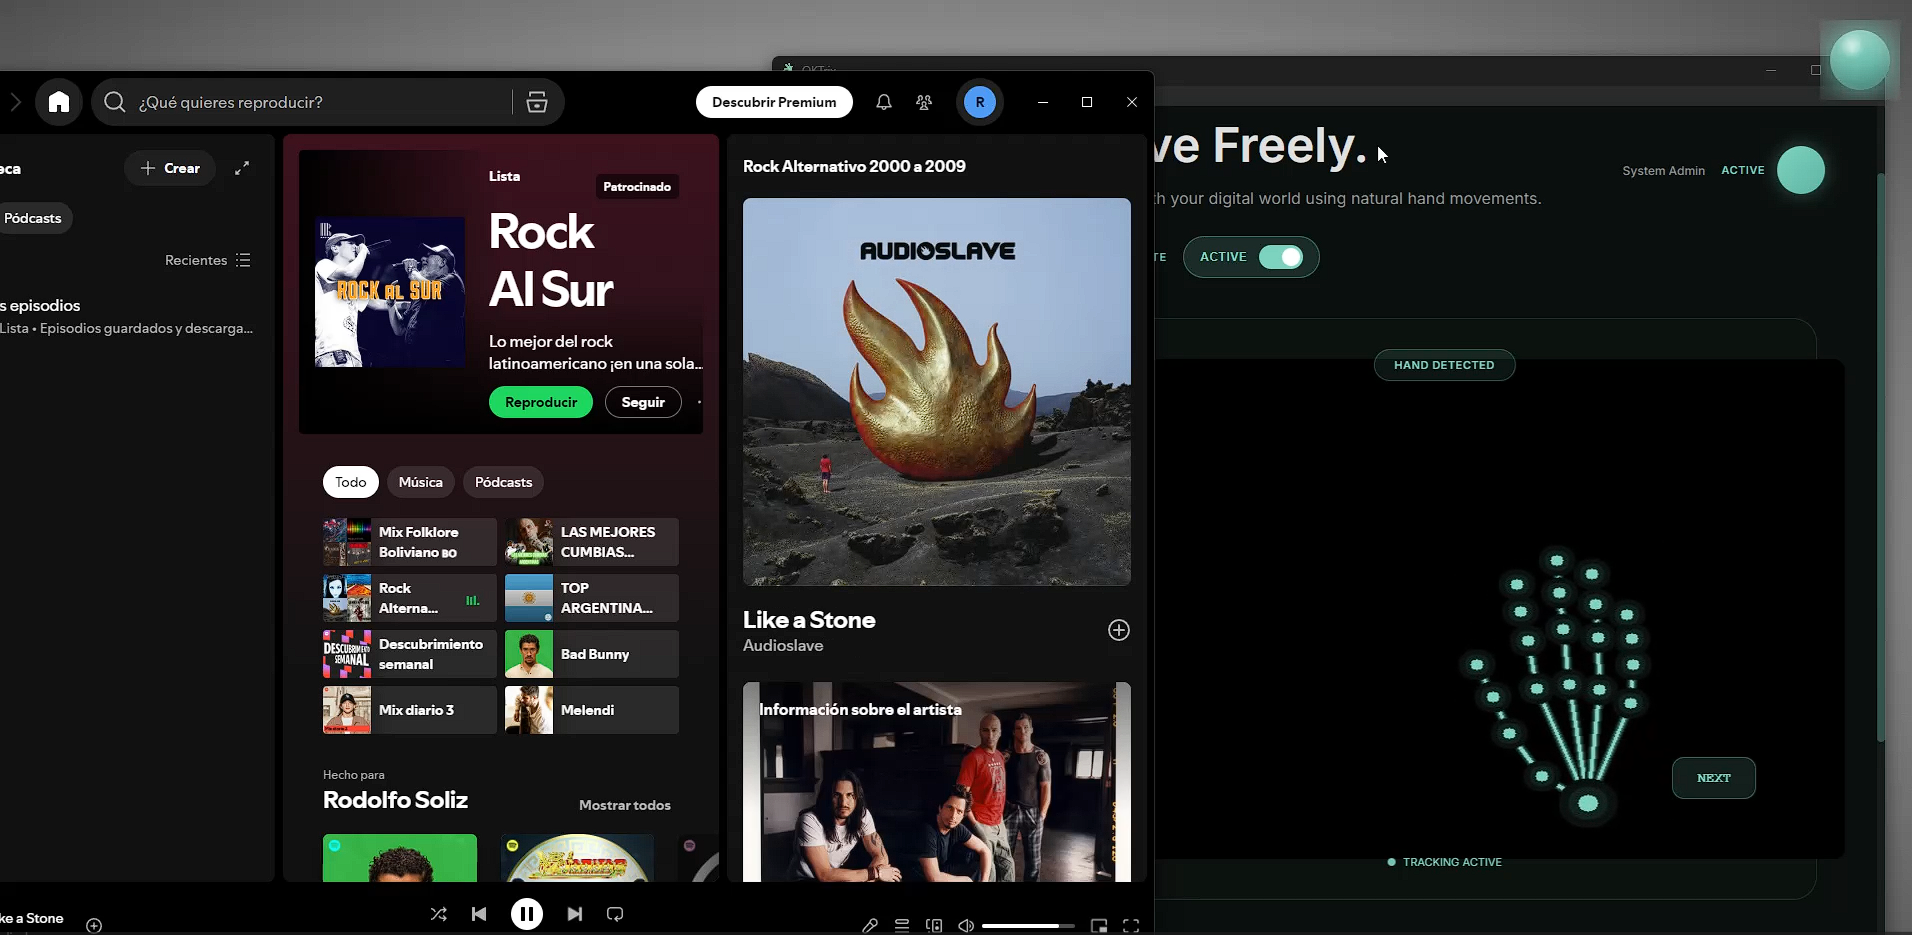The width and height of the screenshot is (1912, 935).
Task: Open the Rock Al Sur cover image
Action: click(390, 292)
